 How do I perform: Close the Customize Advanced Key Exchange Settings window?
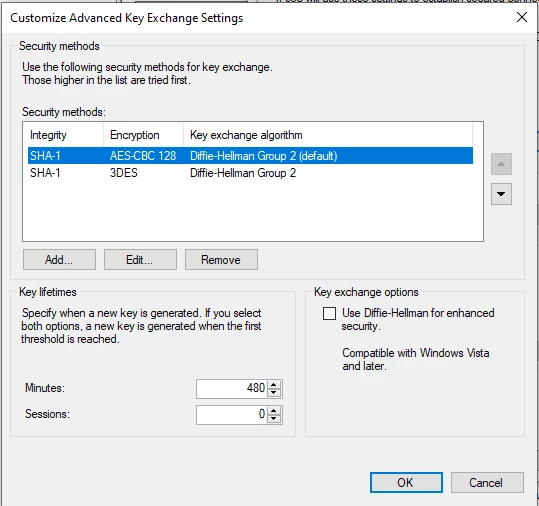coord(522,17)
